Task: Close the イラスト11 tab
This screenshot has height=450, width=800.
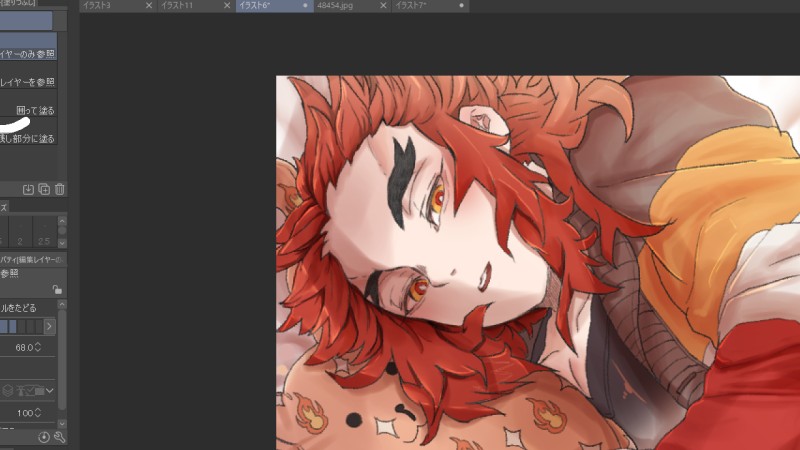Action: pyautogui.click(x=227, y=6)
